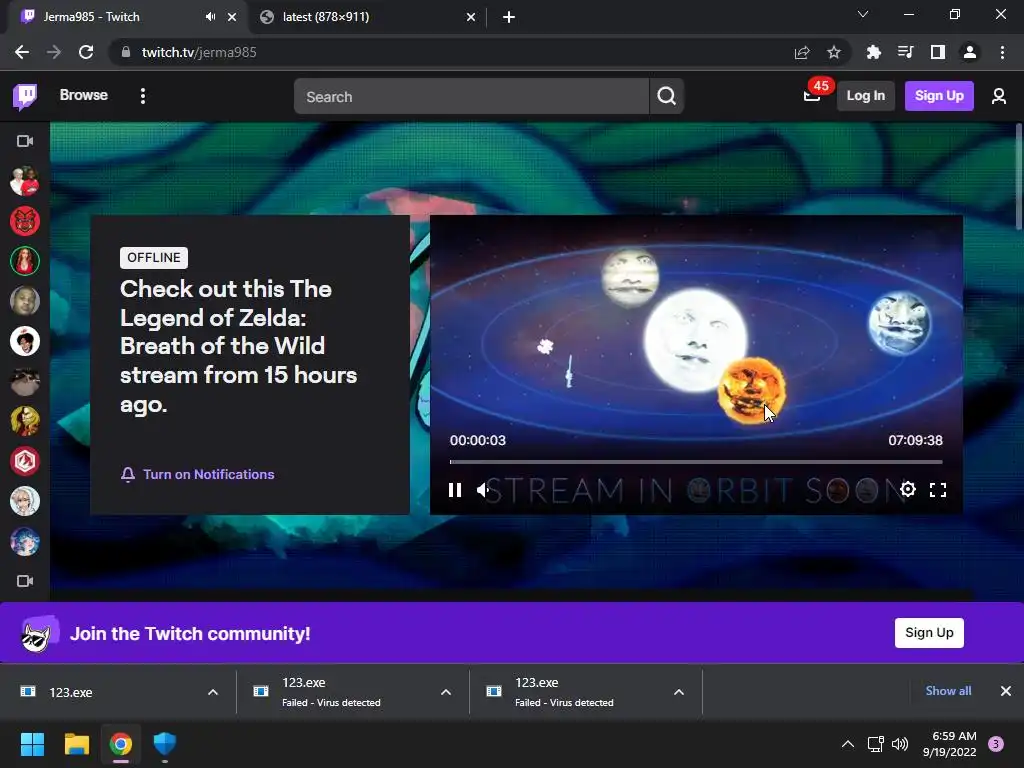Close the downloads bar
1024x768 pixels.
1006,691
